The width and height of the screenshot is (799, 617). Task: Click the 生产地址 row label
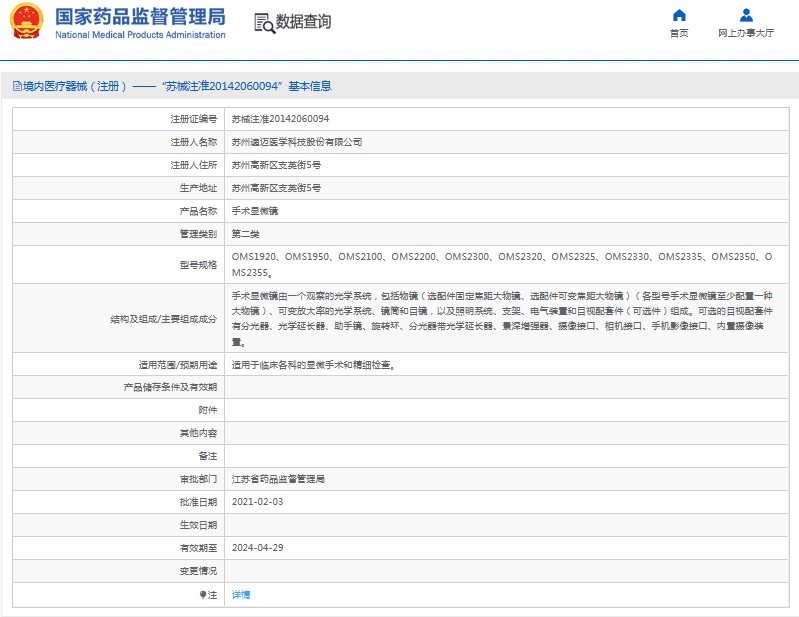[198, 188]
